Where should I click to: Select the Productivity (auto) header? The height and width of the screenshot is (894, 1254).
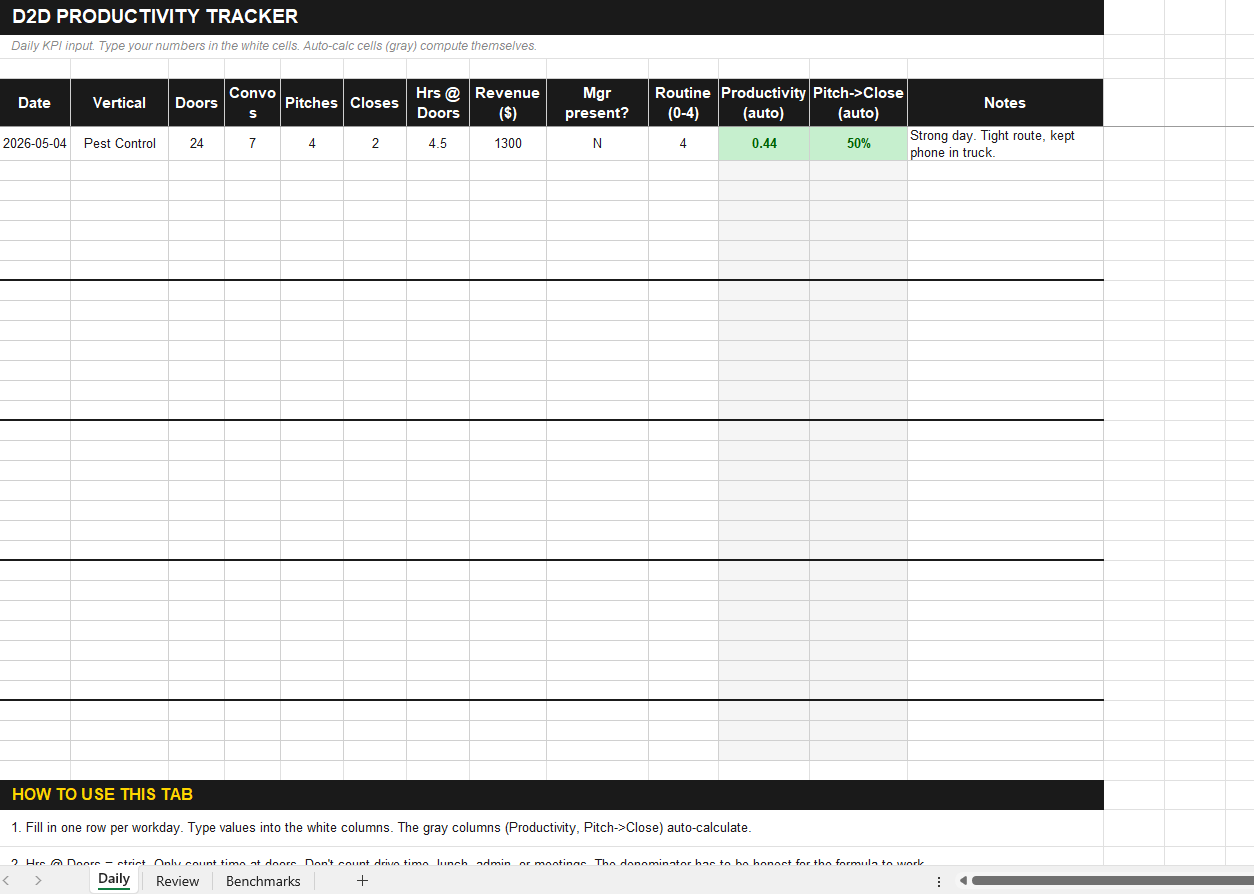tap(764, 103)
